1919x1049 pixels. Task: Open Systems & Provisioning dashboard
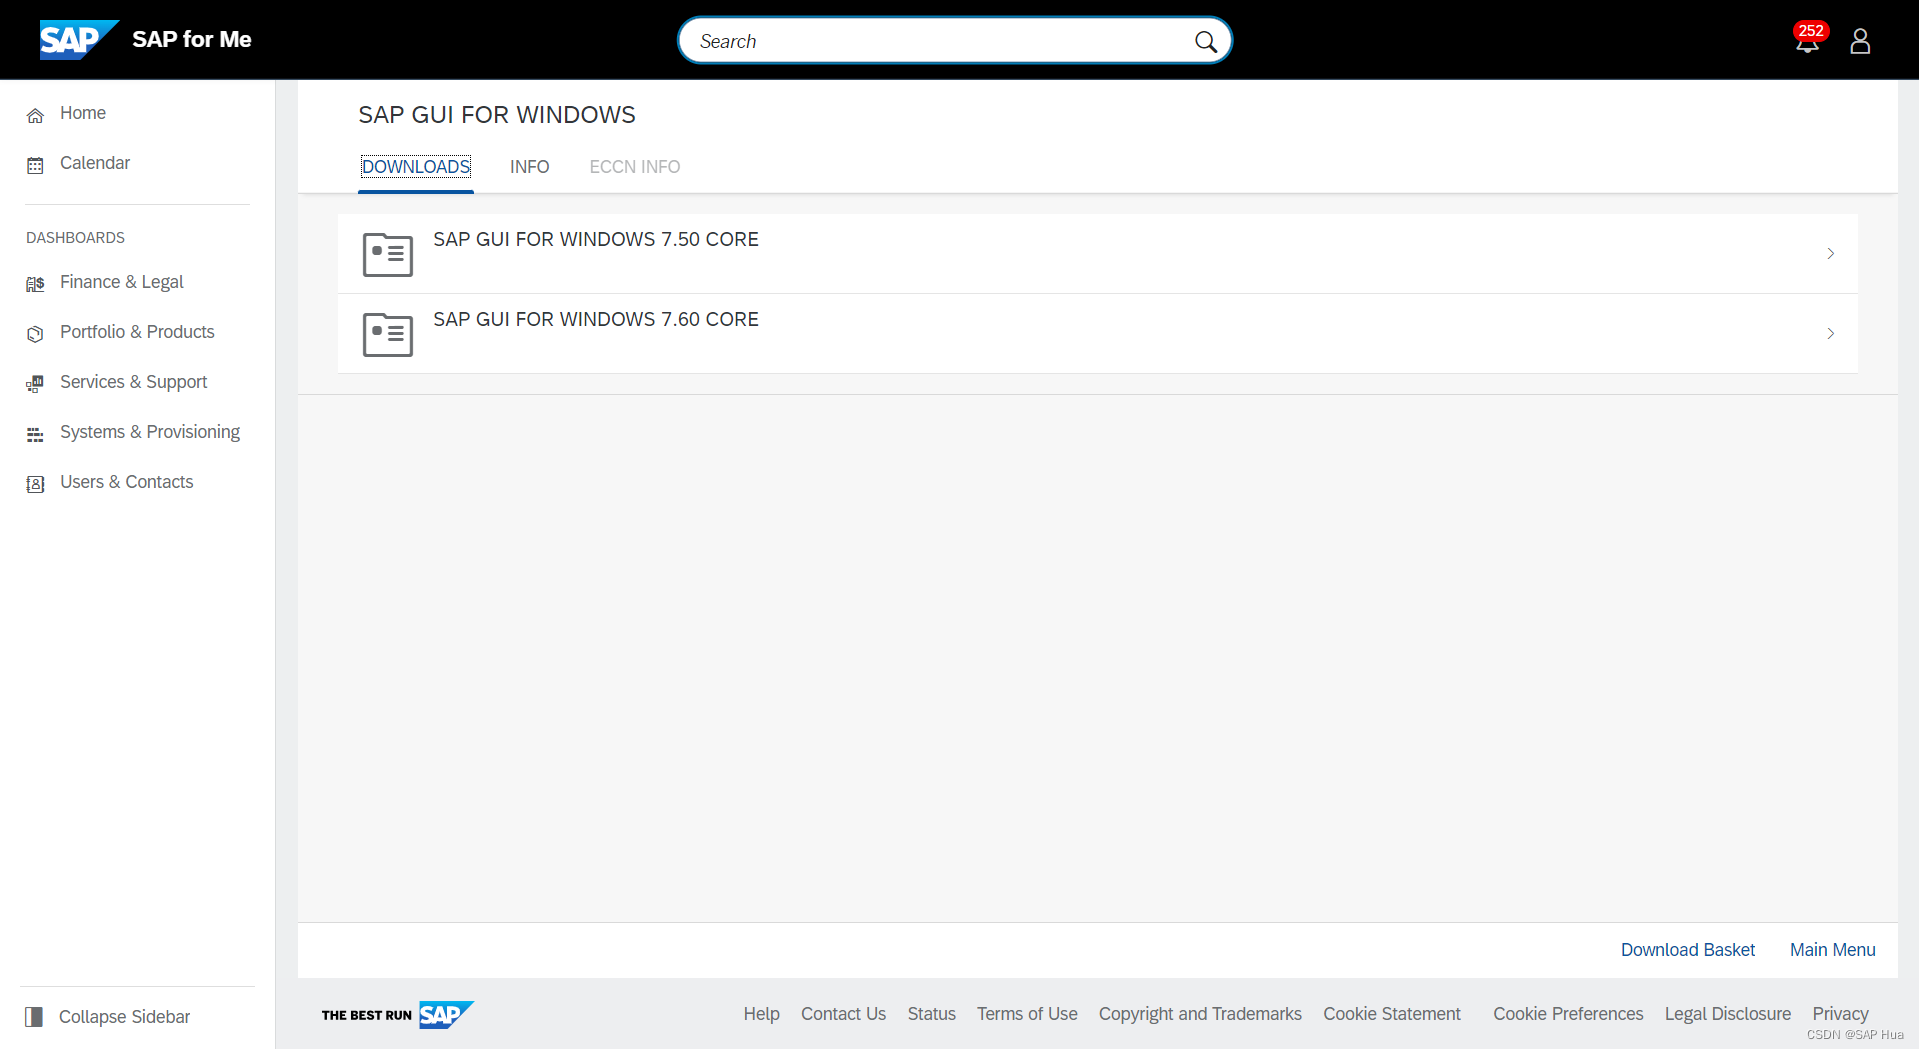pos(150,432)
